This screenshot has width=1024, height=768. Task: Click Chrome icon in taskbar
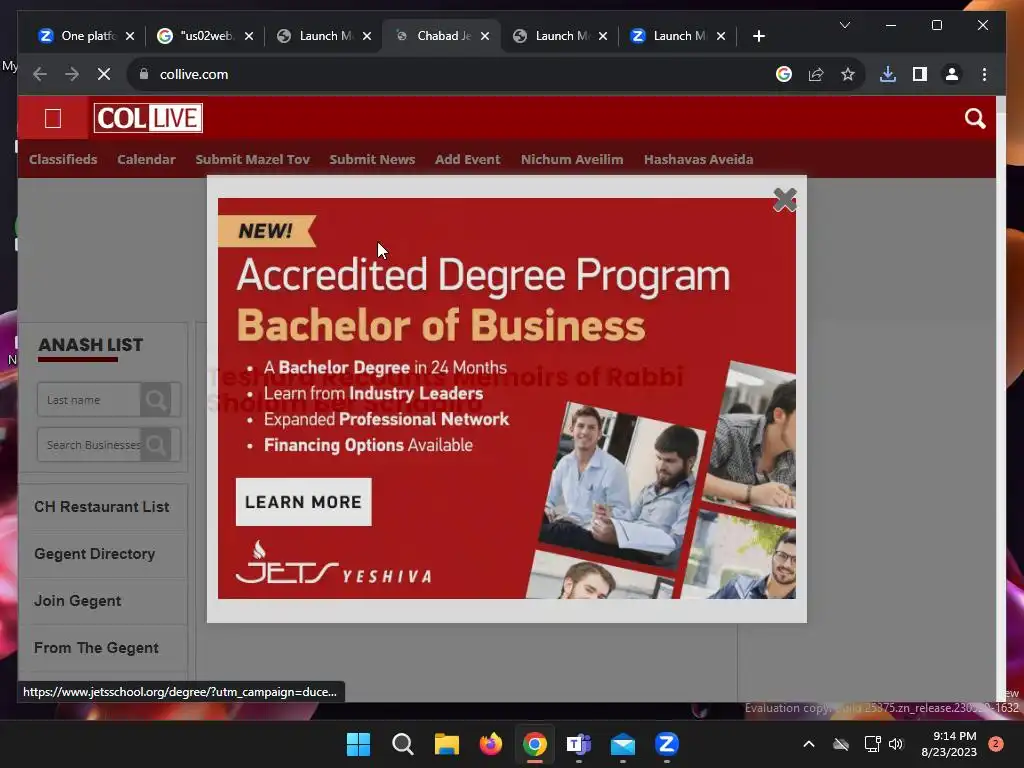coord(535,744)
